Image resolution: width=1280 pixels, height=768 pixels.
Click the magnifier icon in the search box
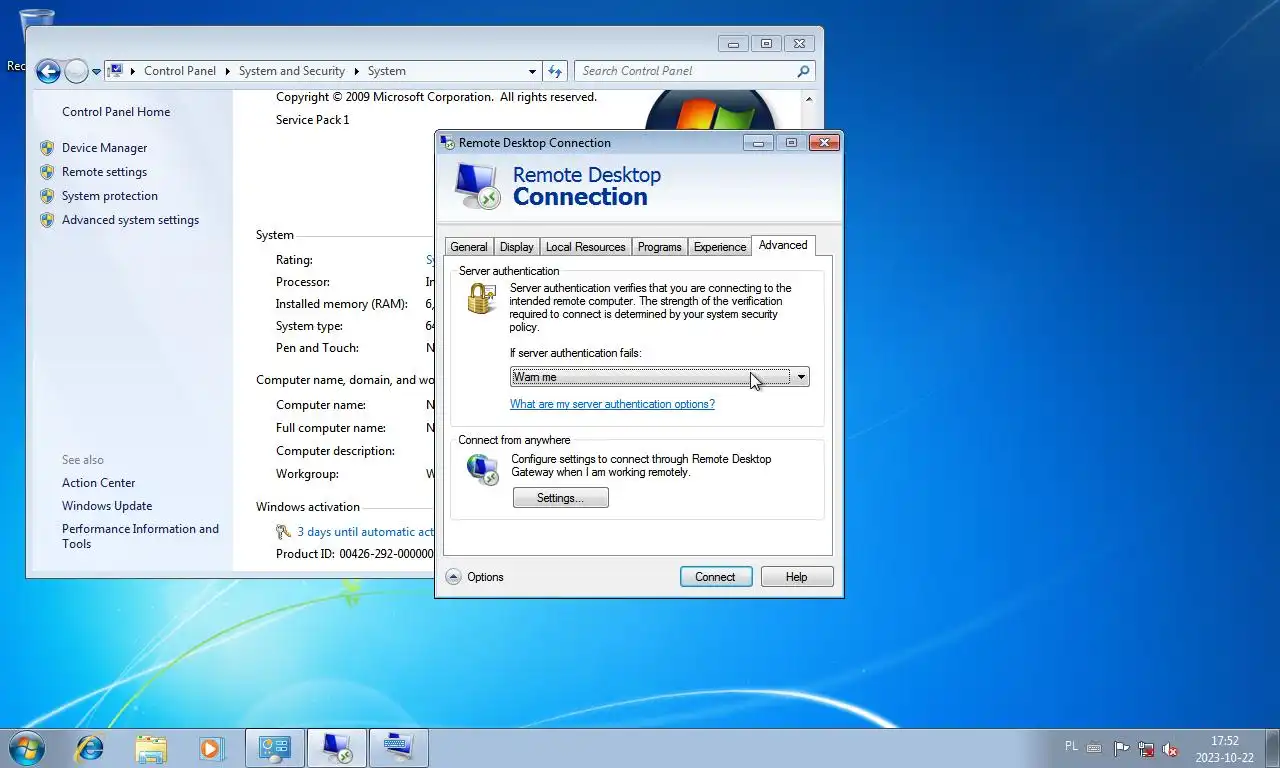[803, 71]
